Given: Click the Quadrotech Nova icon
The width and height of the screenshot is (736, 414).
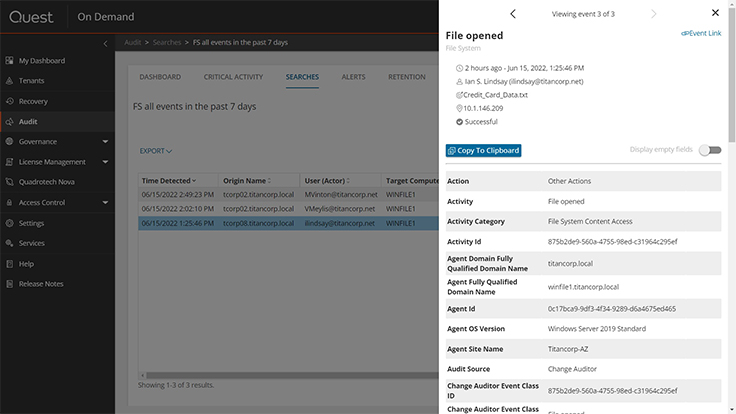Looking at the screenshot, I should pyautogui.click(x=9, y=182).
